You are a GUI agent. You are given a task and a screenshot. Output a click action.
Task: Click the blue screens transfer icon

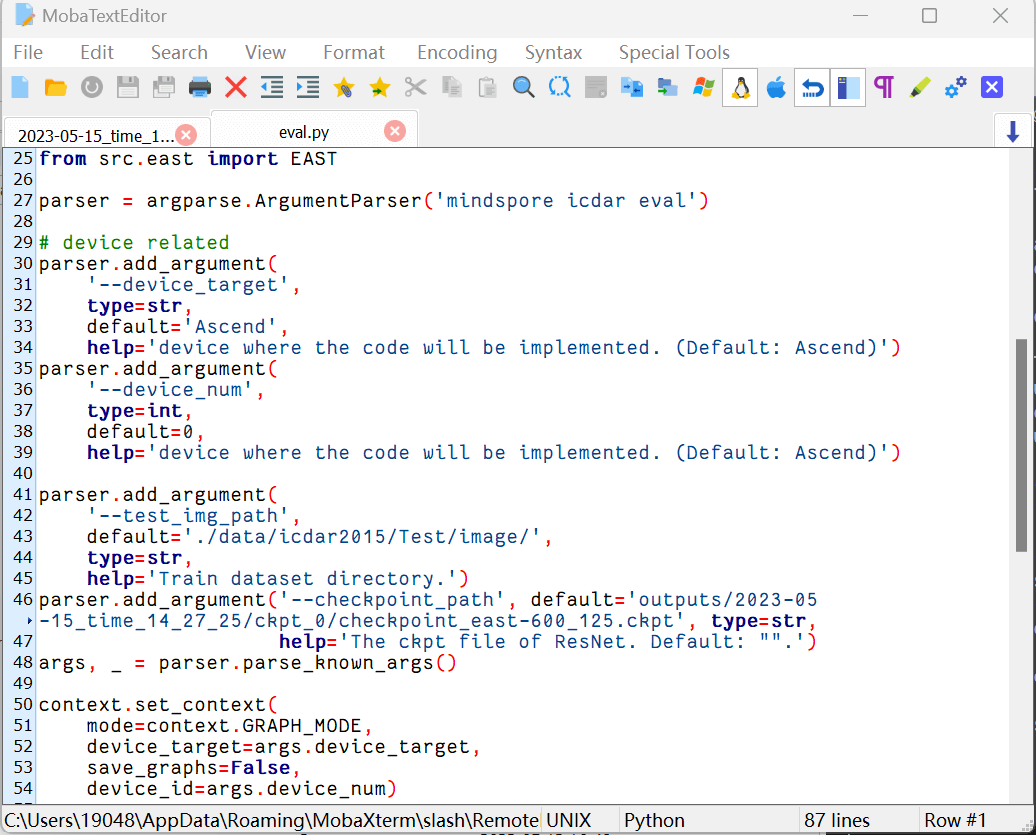click(x=632, y=87)
